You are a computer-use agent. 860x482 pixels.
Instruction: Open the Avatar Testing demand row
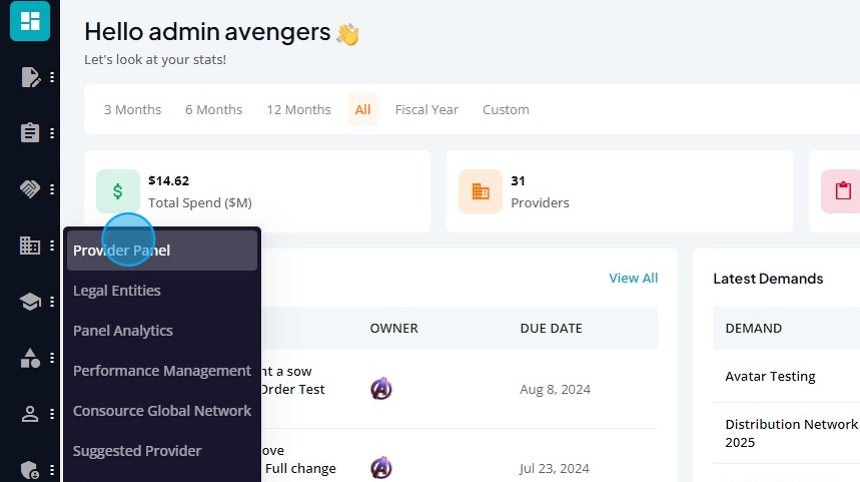(770, 376)
